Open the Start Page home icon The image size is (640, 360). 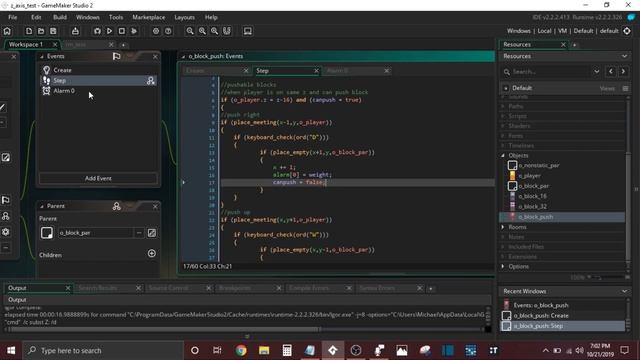pos(7,31)
